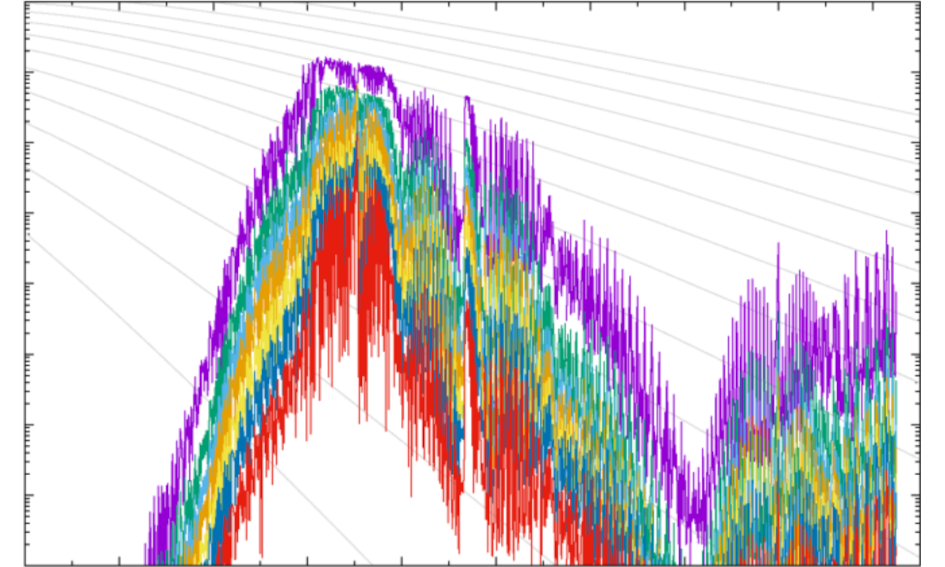Click the purple curve's highest peak
The height and width of the screenshot is (567, 945).
click(x=321, y=60)
